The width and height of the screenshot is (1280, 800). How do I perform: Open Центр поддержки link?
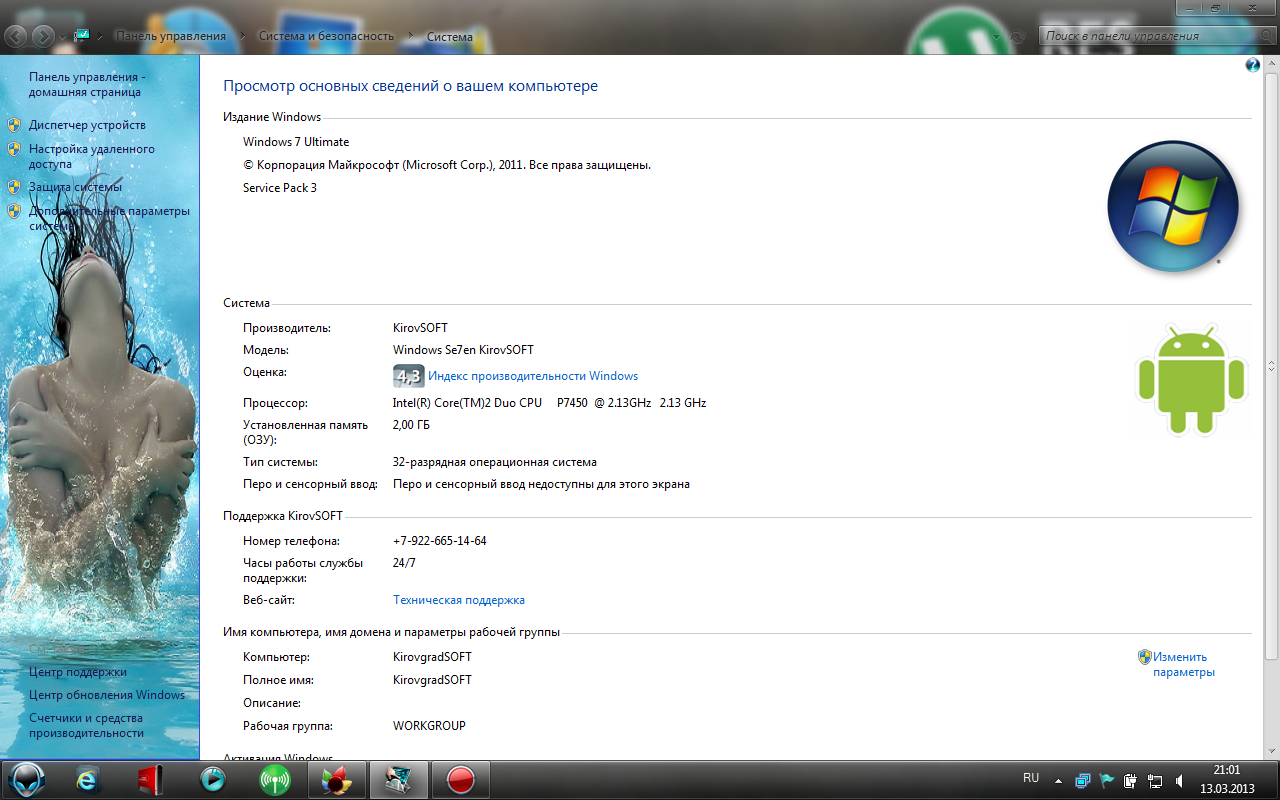tap(78, 672)
